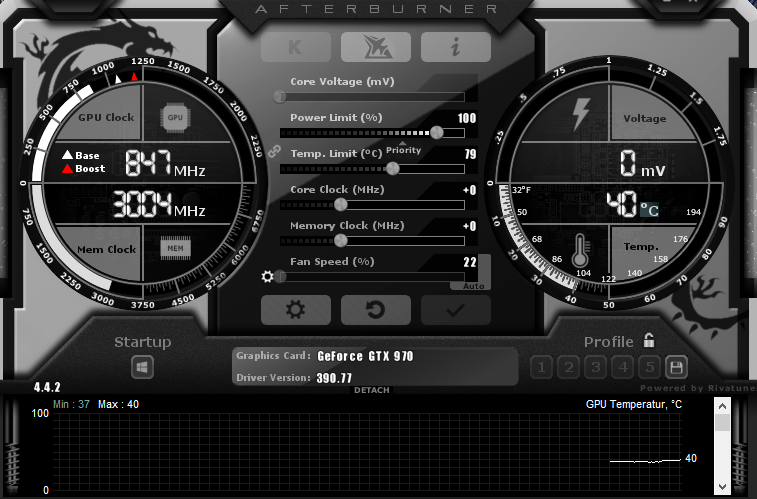The height and width of the screenshot is (499, 757).
Task: Click the 3004 MHz memory clock readout
Action: pos(159,204)
